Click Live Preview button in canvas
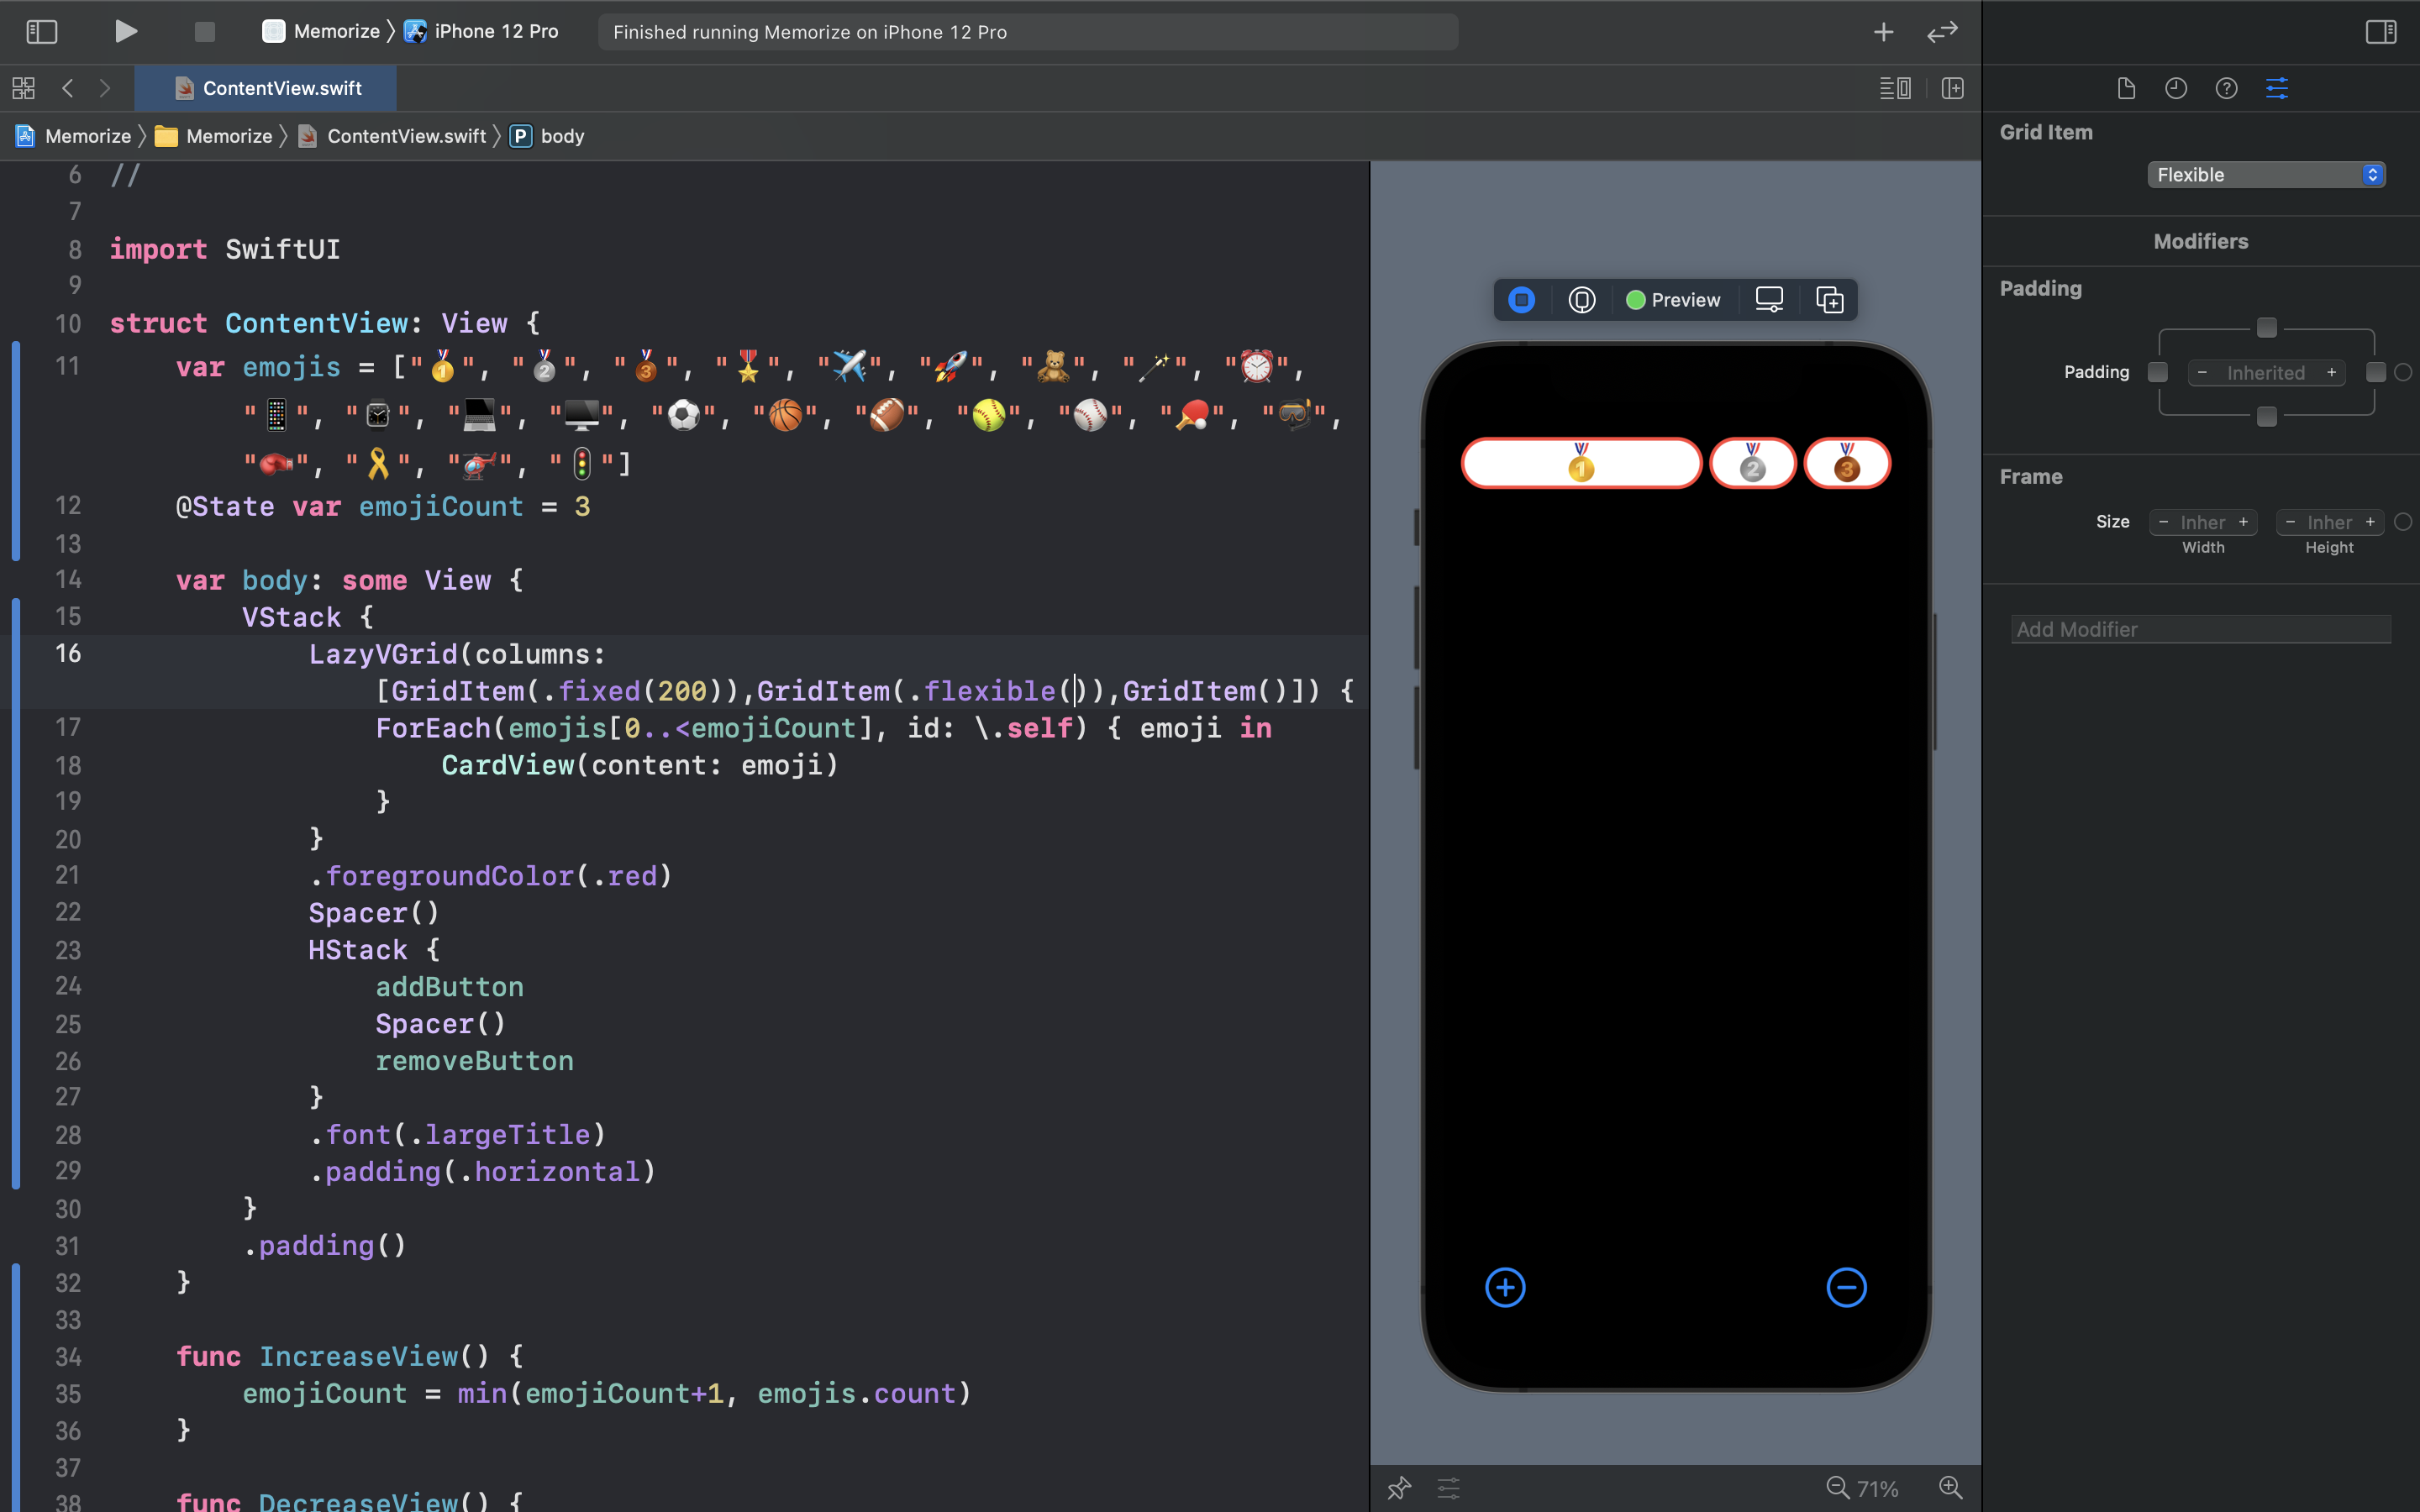This screenshot has height=1512, width=2420. tap(1521, 300)
